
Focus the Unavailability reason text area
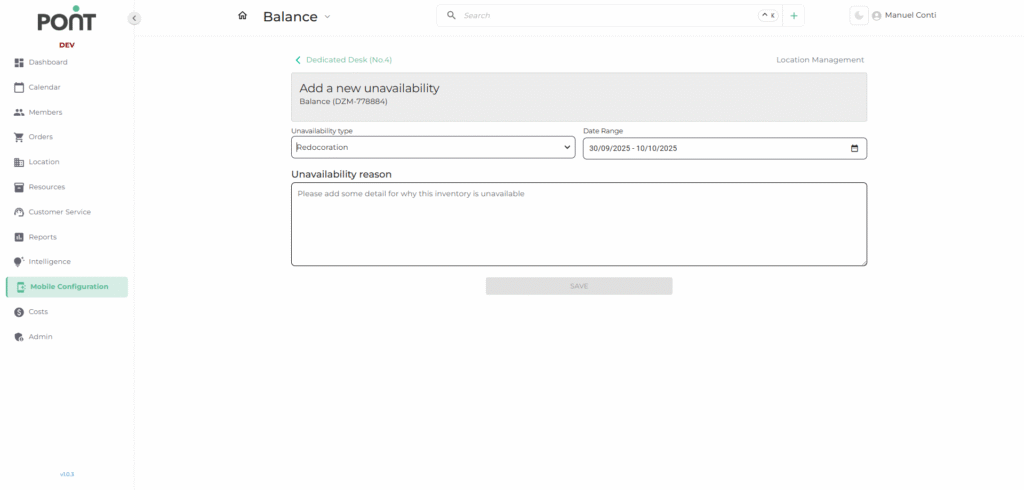(x=579, y=224)
